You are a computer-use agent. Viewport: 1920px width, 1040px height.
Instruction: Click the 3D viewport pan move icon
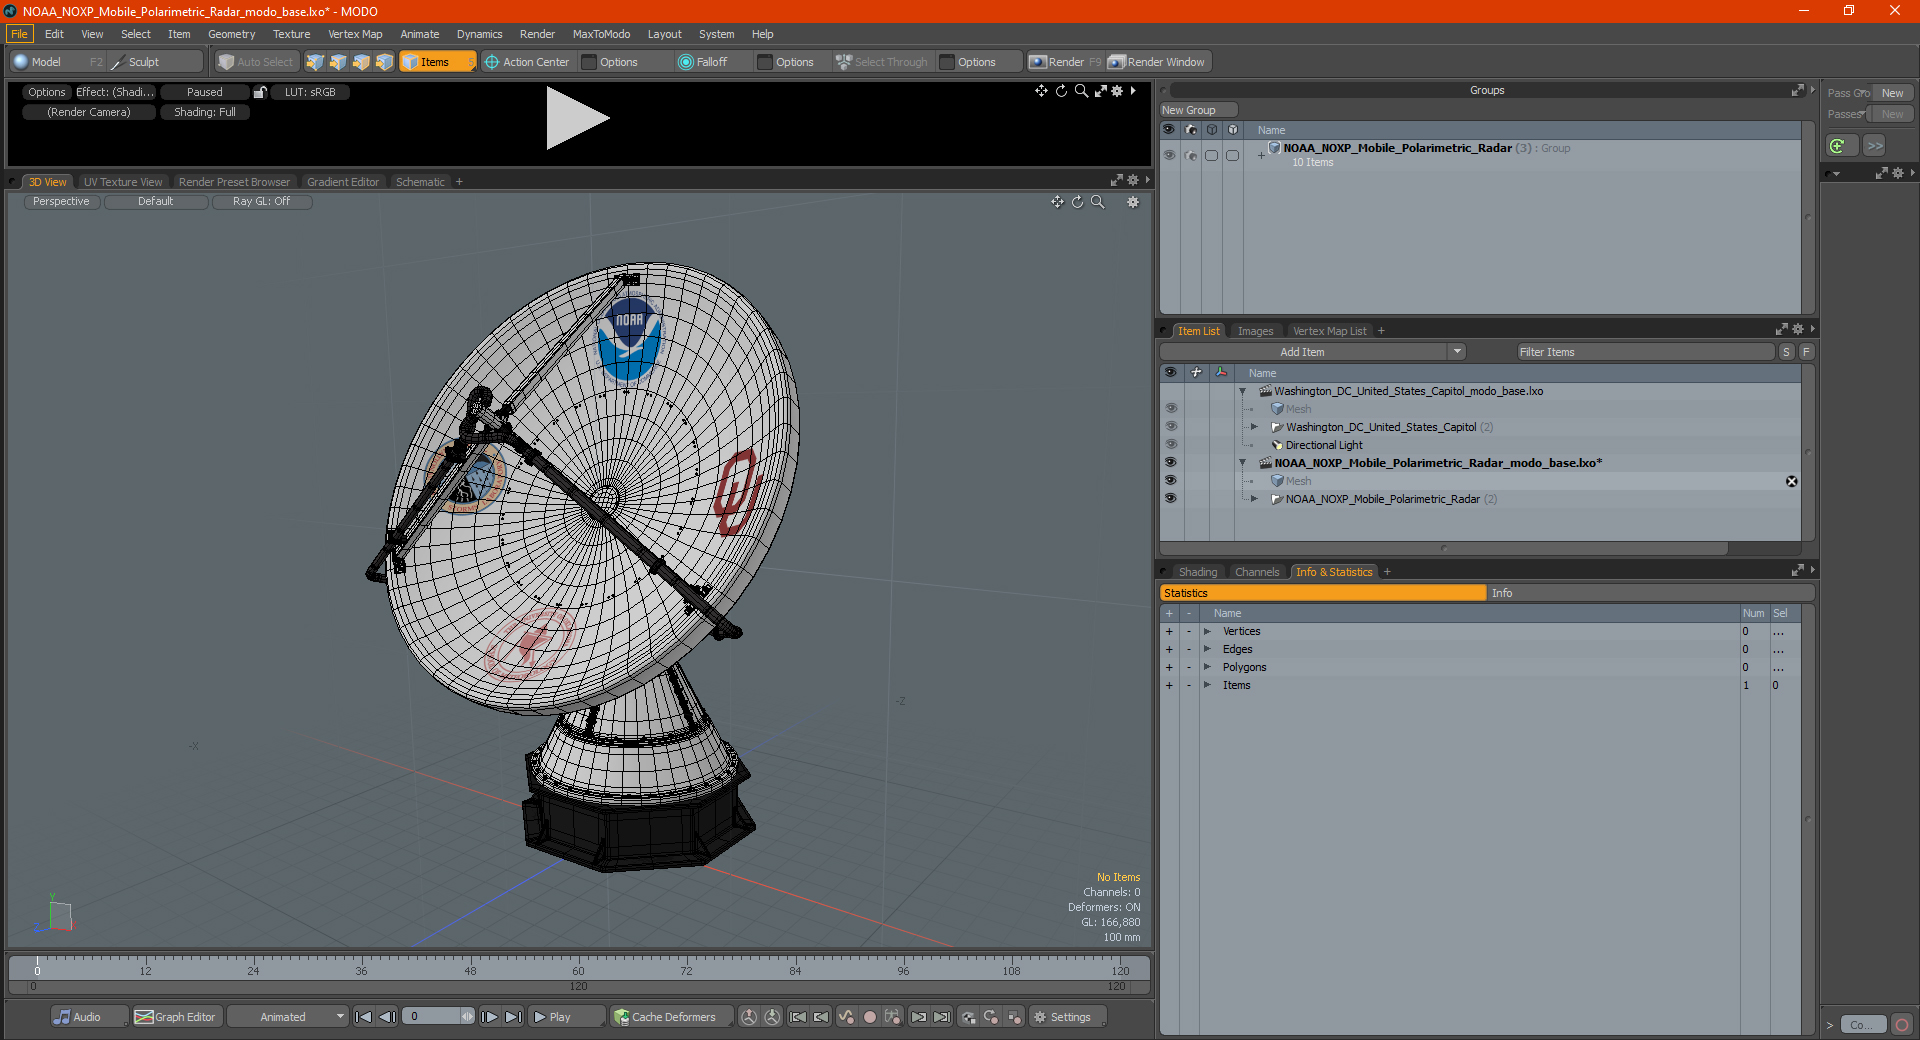click(x=1057, y=202)
